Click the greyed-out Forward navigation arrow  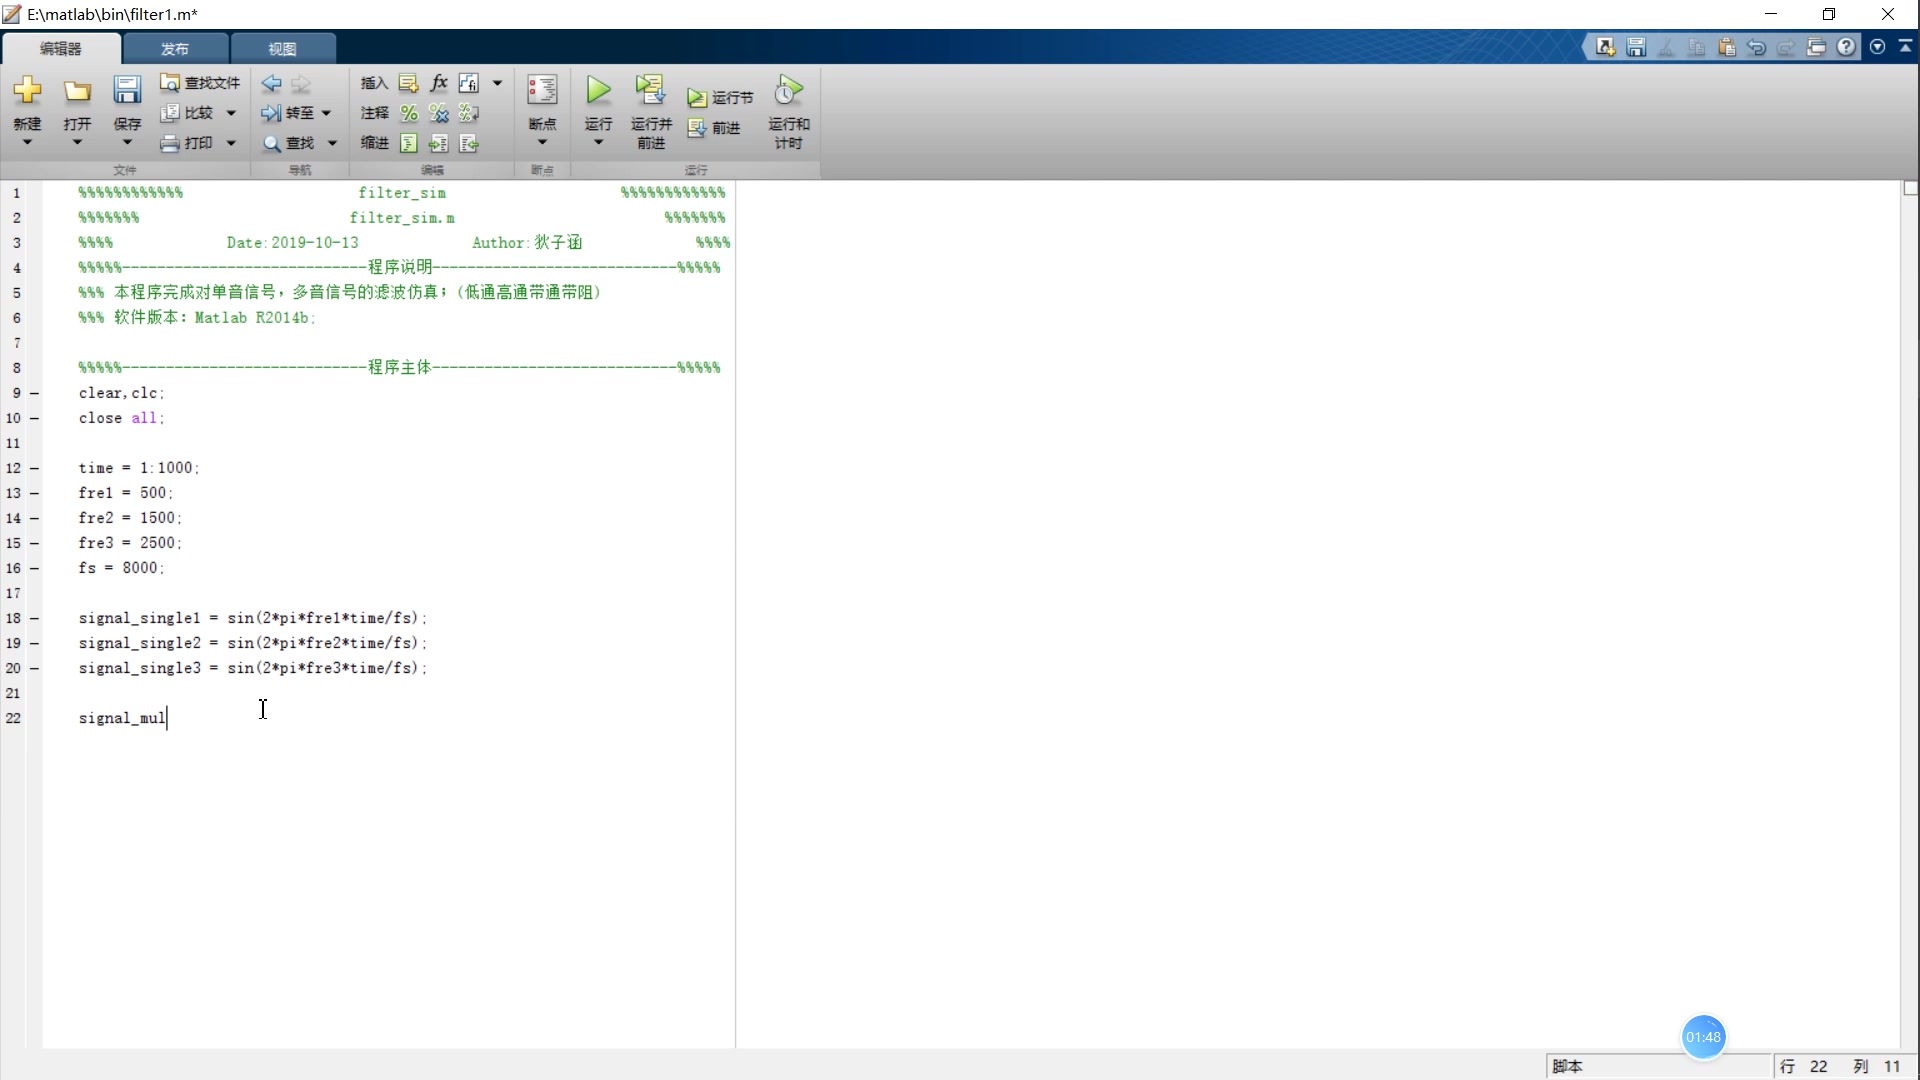301,84
